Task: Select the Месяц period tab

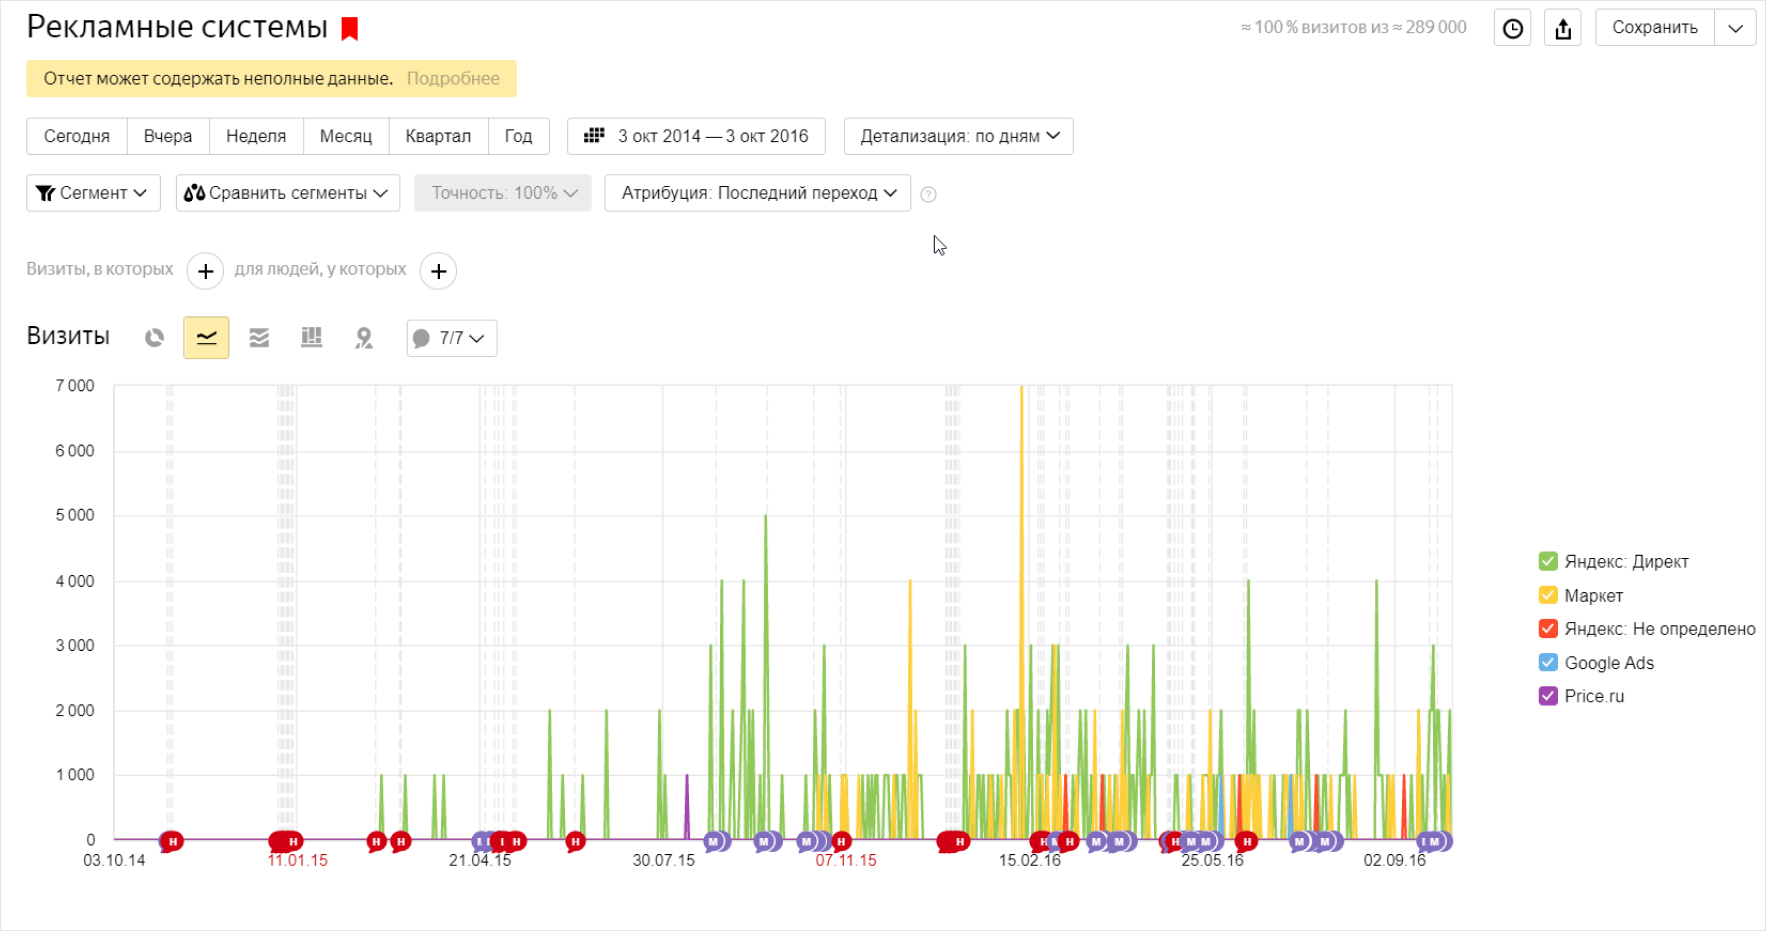Action: coord(346,136)
